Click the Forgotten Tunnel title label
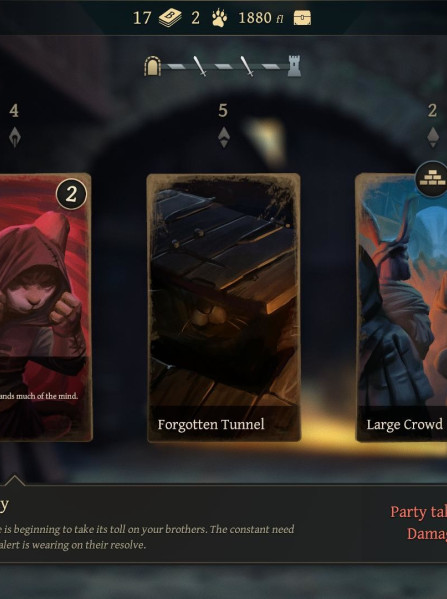The image size is (447, 599). (x=211, y=424)
